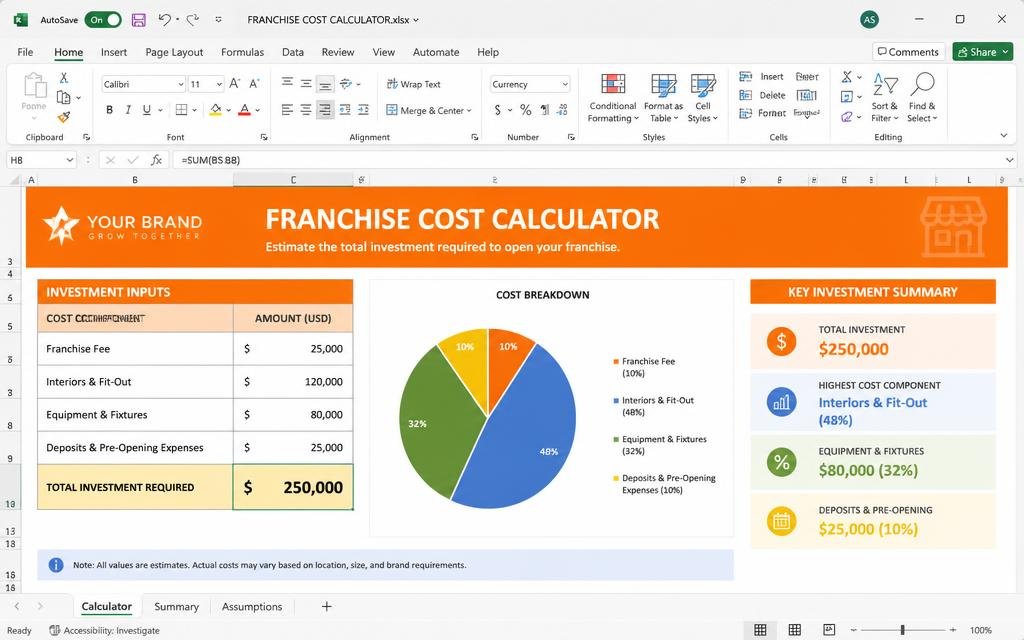
Task: Click the Format Painter brush icon
Action: click(x=63, y=117)
